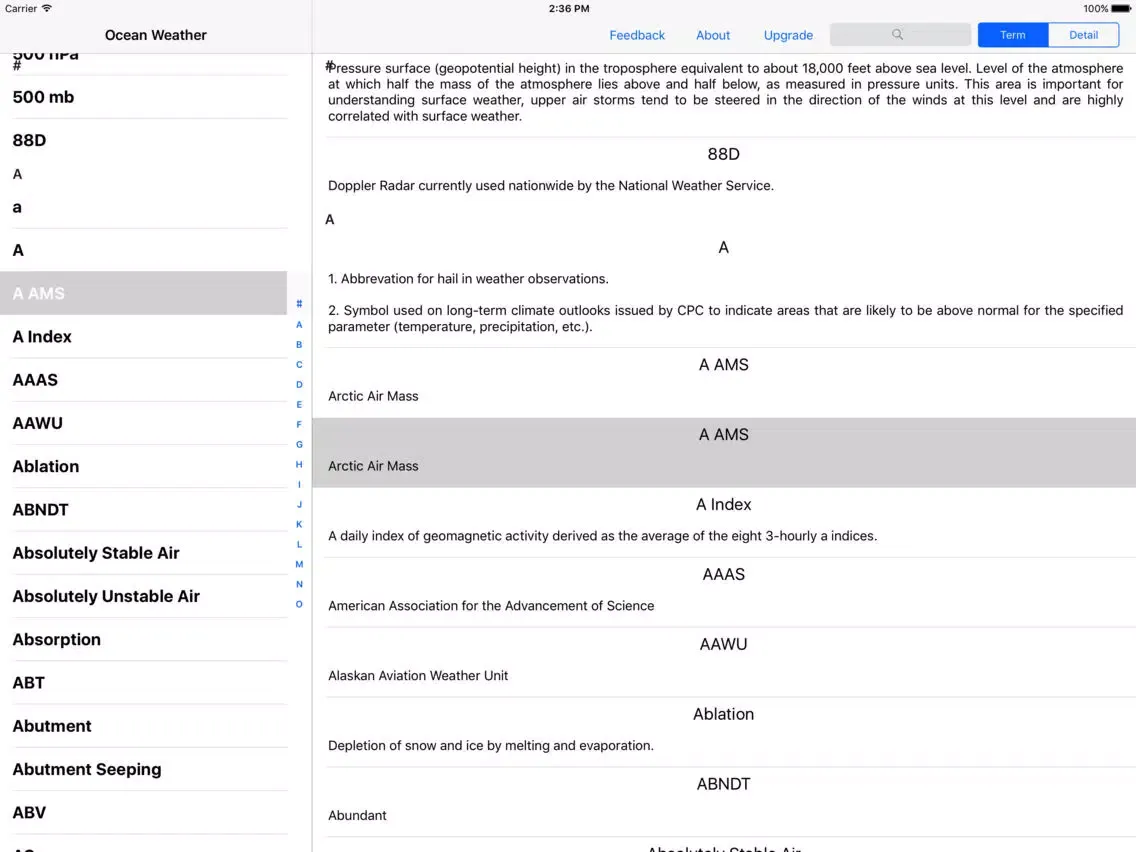Tap the A Index heading in detail pane
1136x852 pixels.
(x=723, y=504)
